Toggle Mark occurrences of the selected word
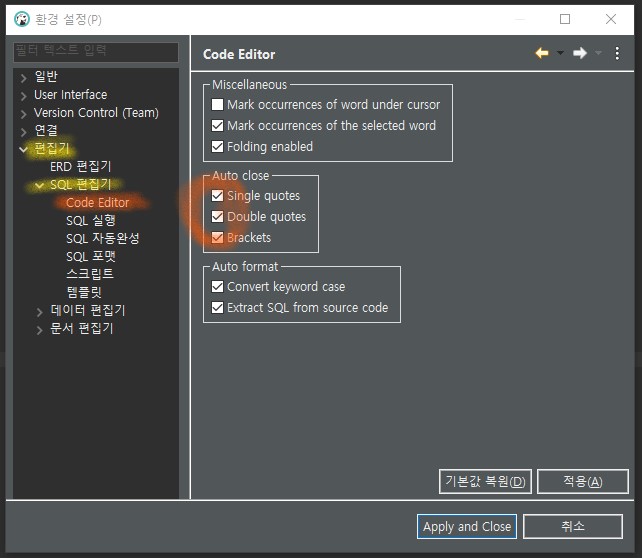The height and width of the screenshot is (558, 642). tap(217, 126)
